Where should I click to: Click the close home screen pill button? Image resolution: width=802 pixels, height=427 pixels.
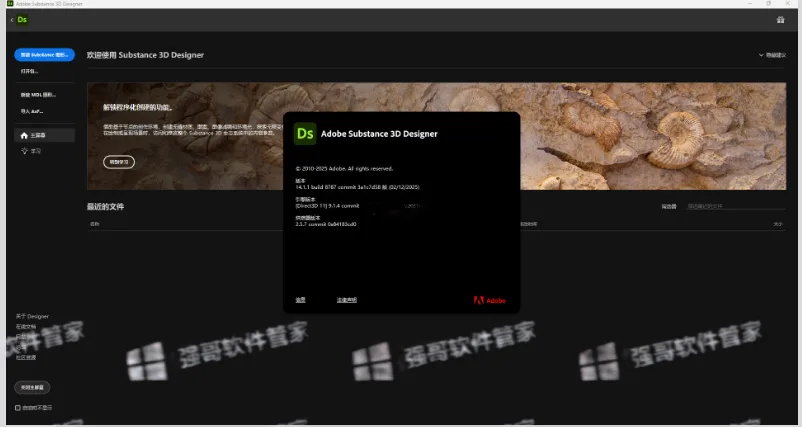coord(32,388)
